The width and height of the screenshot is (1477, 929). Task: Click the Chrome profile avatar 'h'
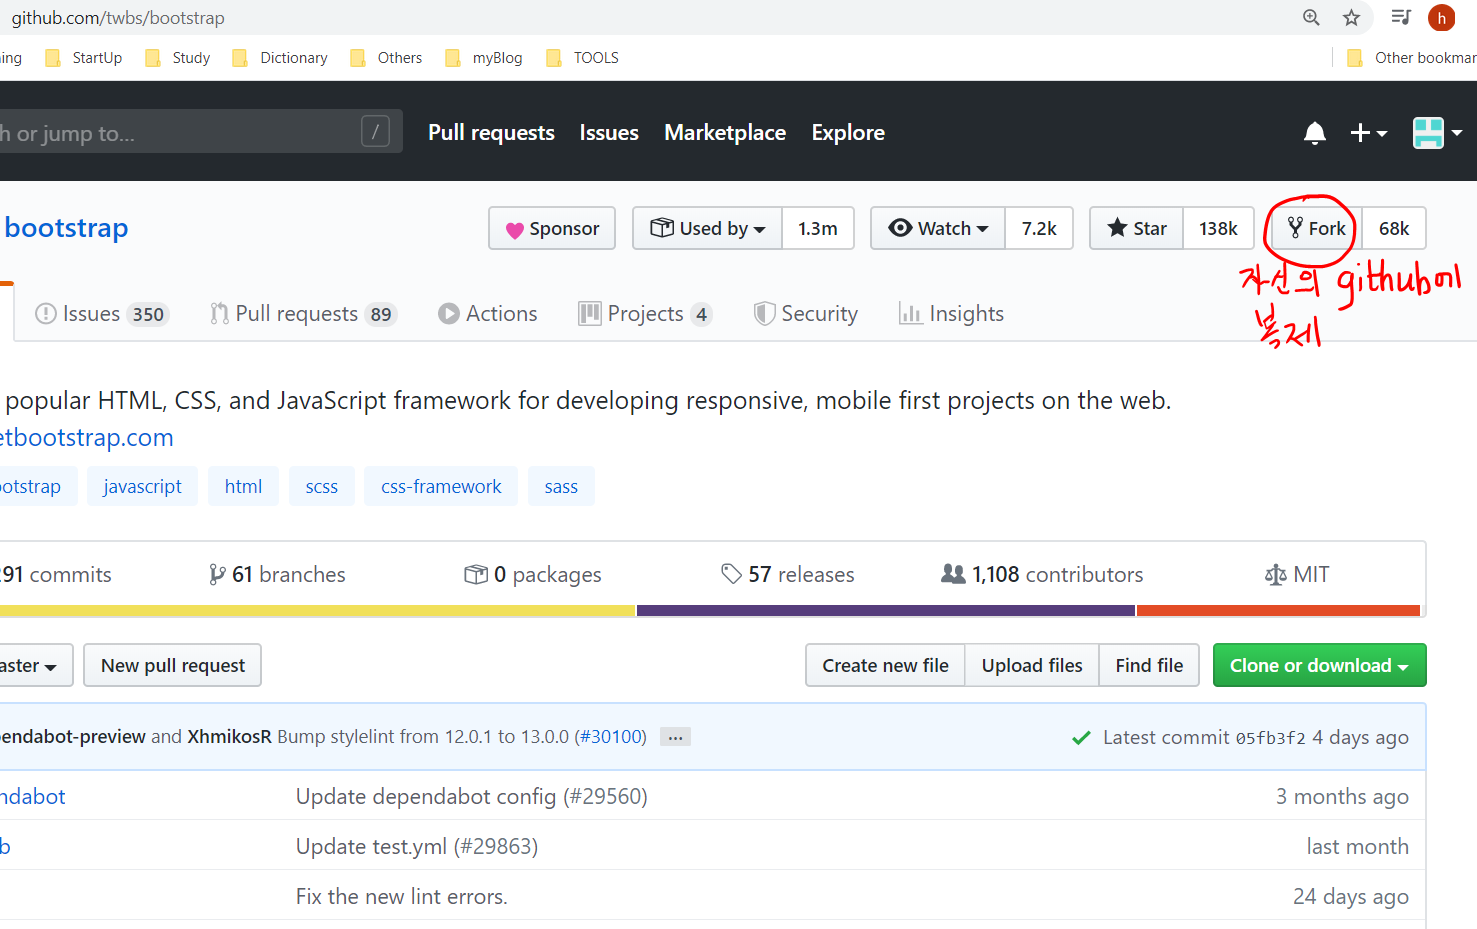tap(1441, 18)
